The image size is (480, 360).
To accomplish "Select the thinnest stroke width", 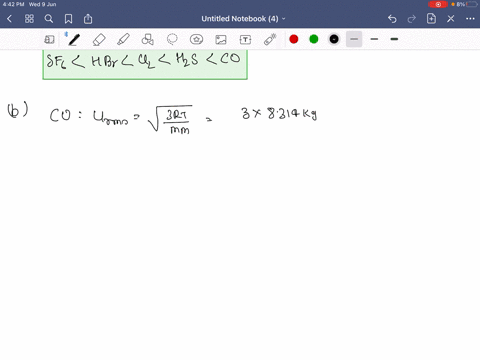I will tap(354, 39).
